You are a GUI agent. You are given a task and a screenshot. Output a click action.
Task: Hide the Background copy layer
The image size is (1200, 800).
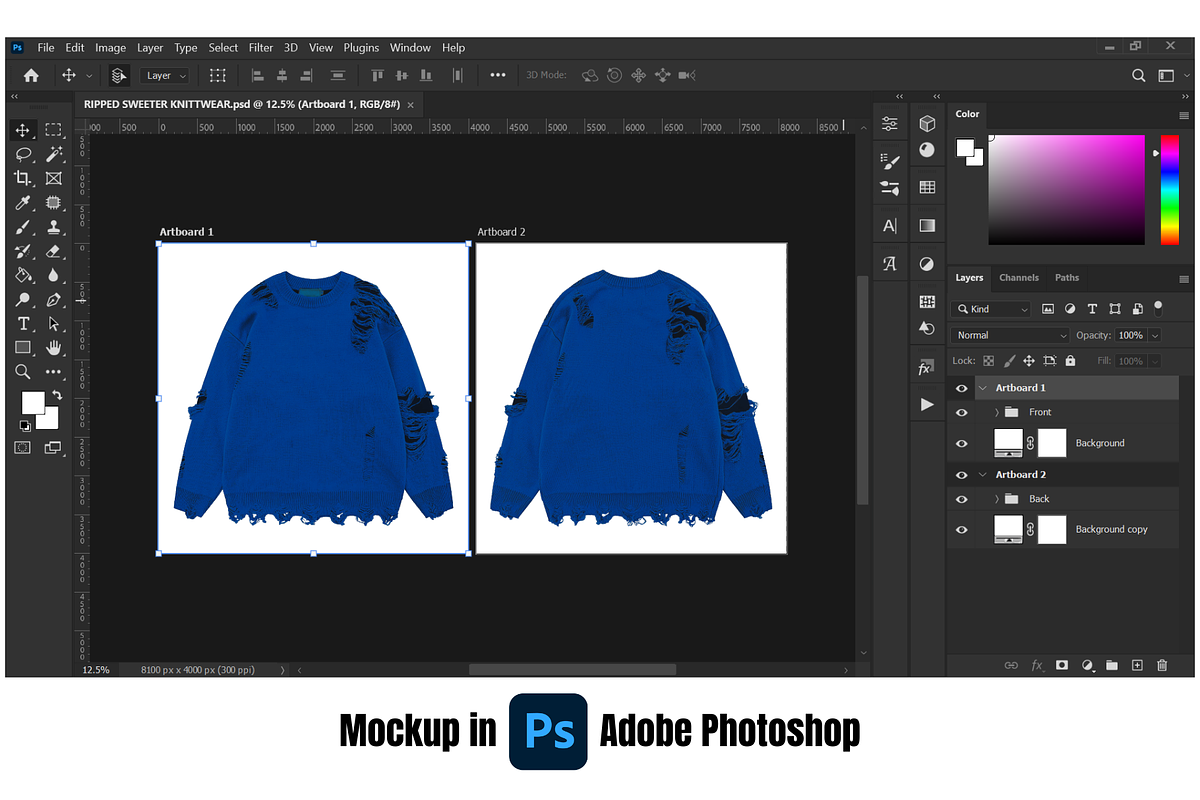tap(962, 530)
